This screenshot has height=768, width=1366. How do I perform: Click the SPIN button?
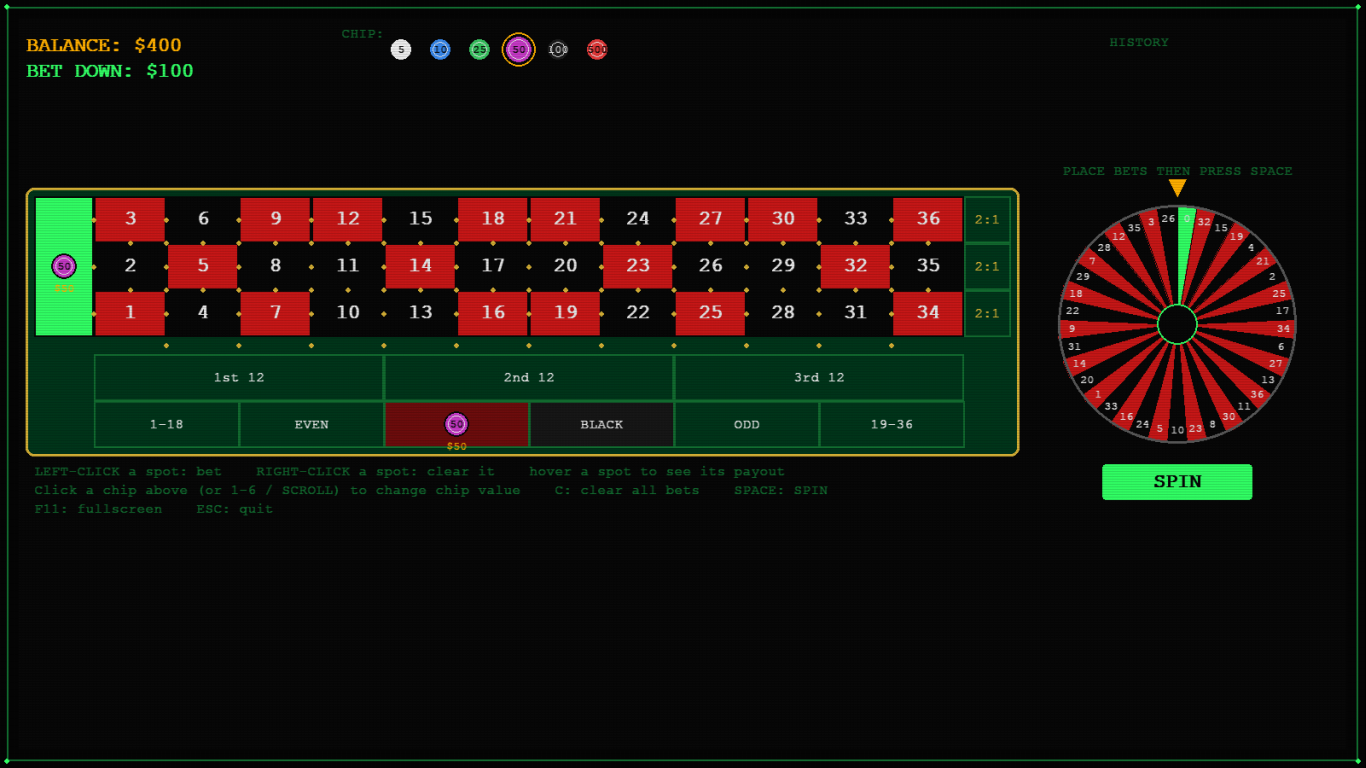(x=1177, y=481)
